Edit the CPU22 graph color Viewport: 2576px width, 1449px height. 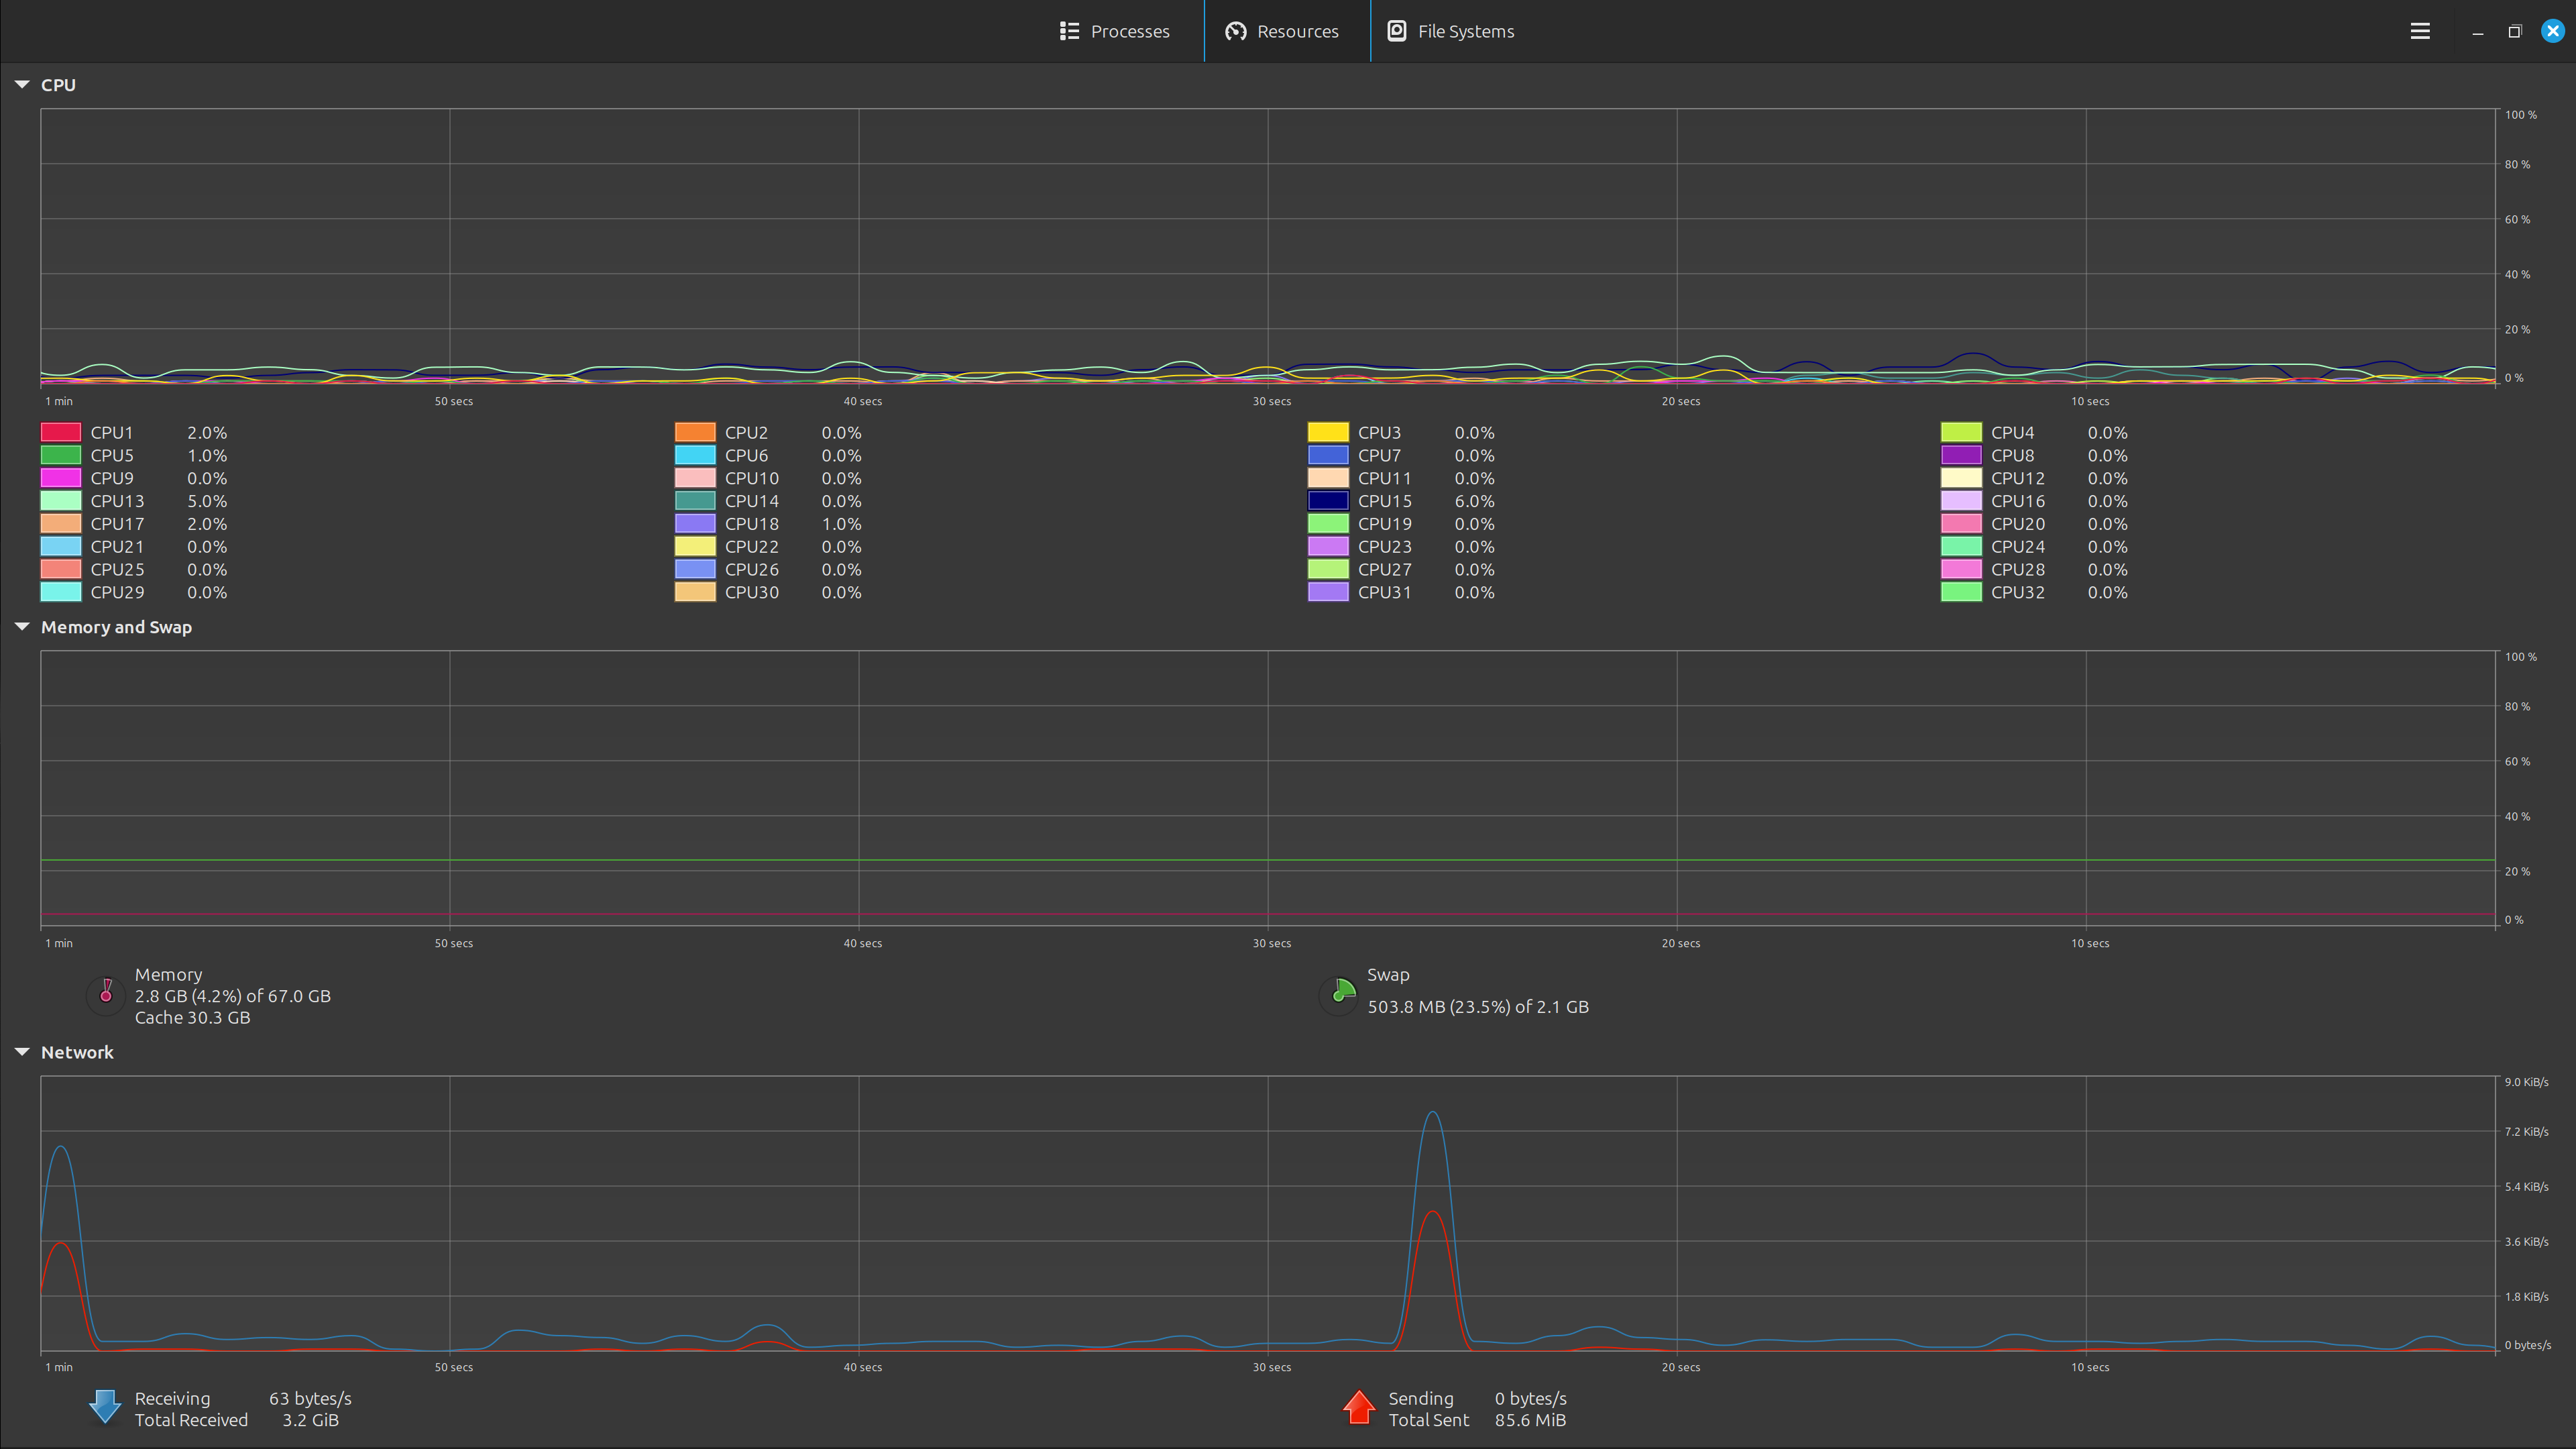tap(695, 547)
